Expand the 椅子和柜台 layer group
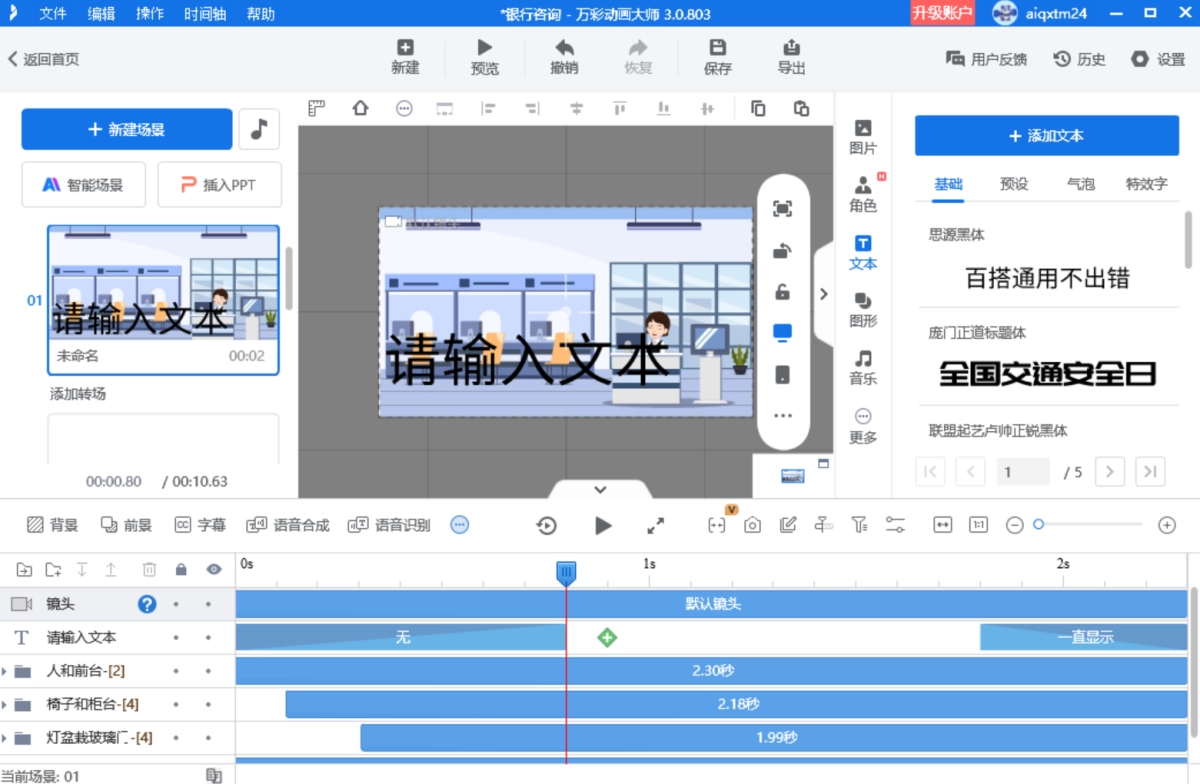1200x784 pixels. coord(5,705)
